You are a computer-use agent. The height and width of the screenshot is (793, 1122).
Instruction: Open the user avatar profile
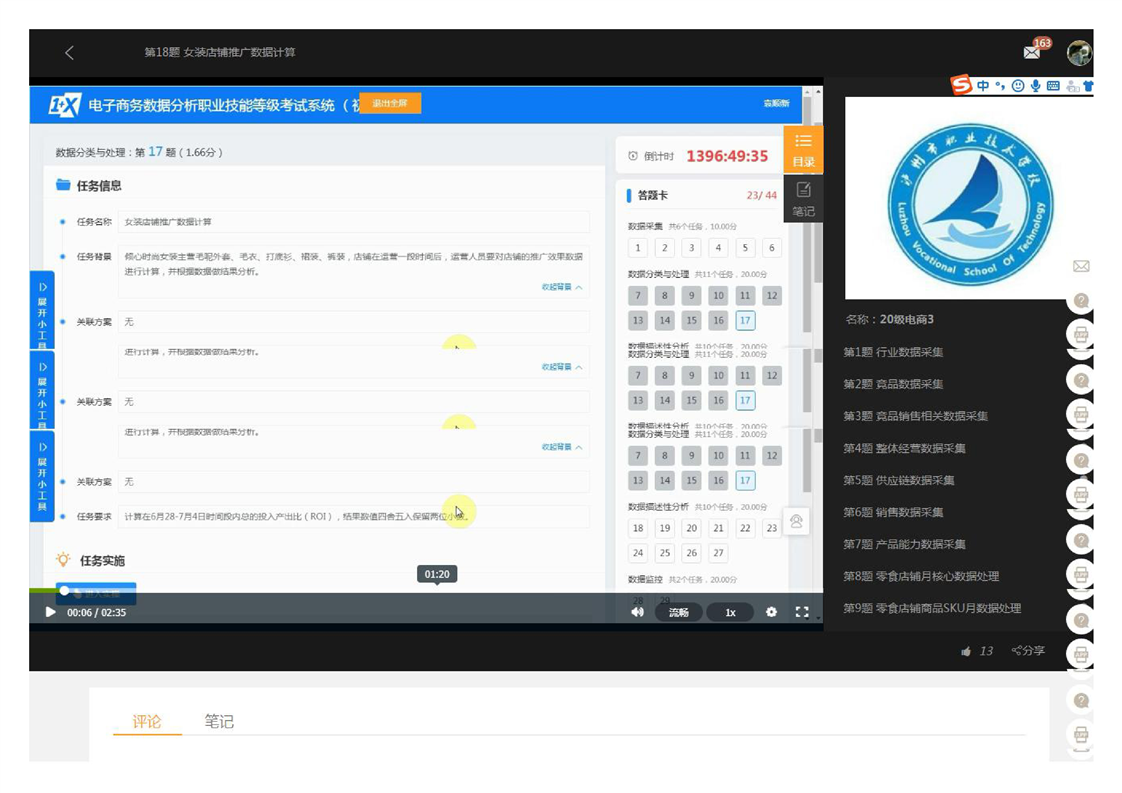1078,53
